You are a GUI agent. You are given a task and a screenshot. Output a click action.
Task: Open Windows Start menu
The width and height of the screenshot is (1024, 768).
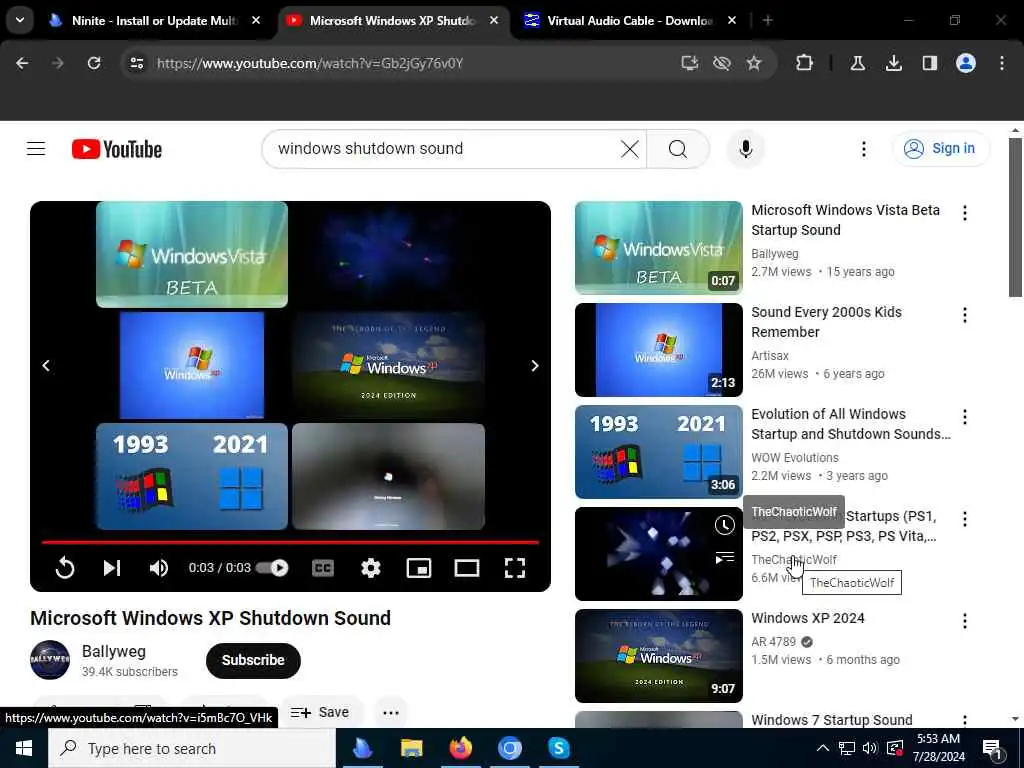click(x=24, y=748)
